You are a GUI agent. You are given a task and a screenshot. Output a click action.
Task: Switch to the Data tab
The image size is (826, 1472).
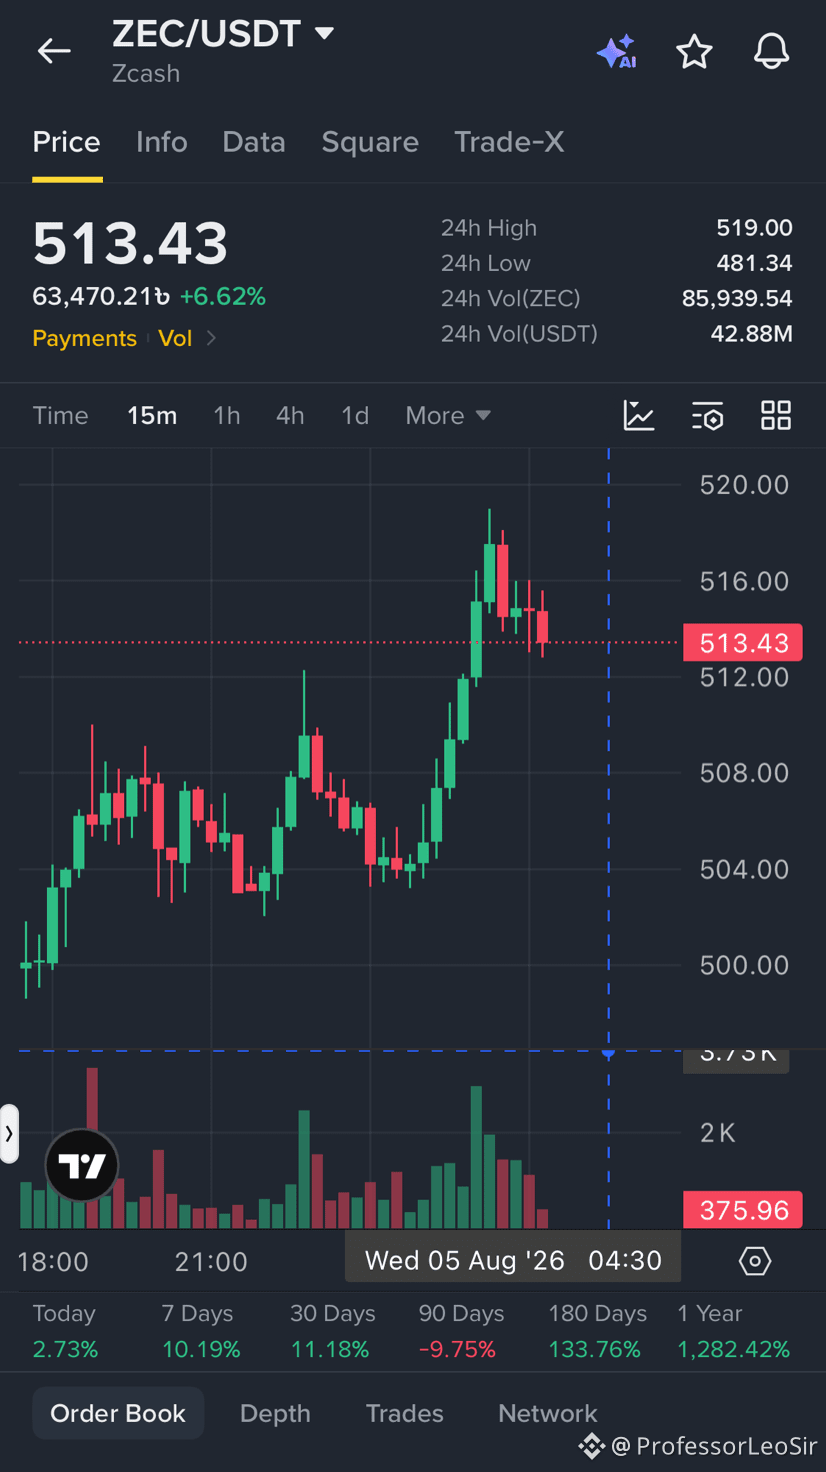(x=254, y=142)
